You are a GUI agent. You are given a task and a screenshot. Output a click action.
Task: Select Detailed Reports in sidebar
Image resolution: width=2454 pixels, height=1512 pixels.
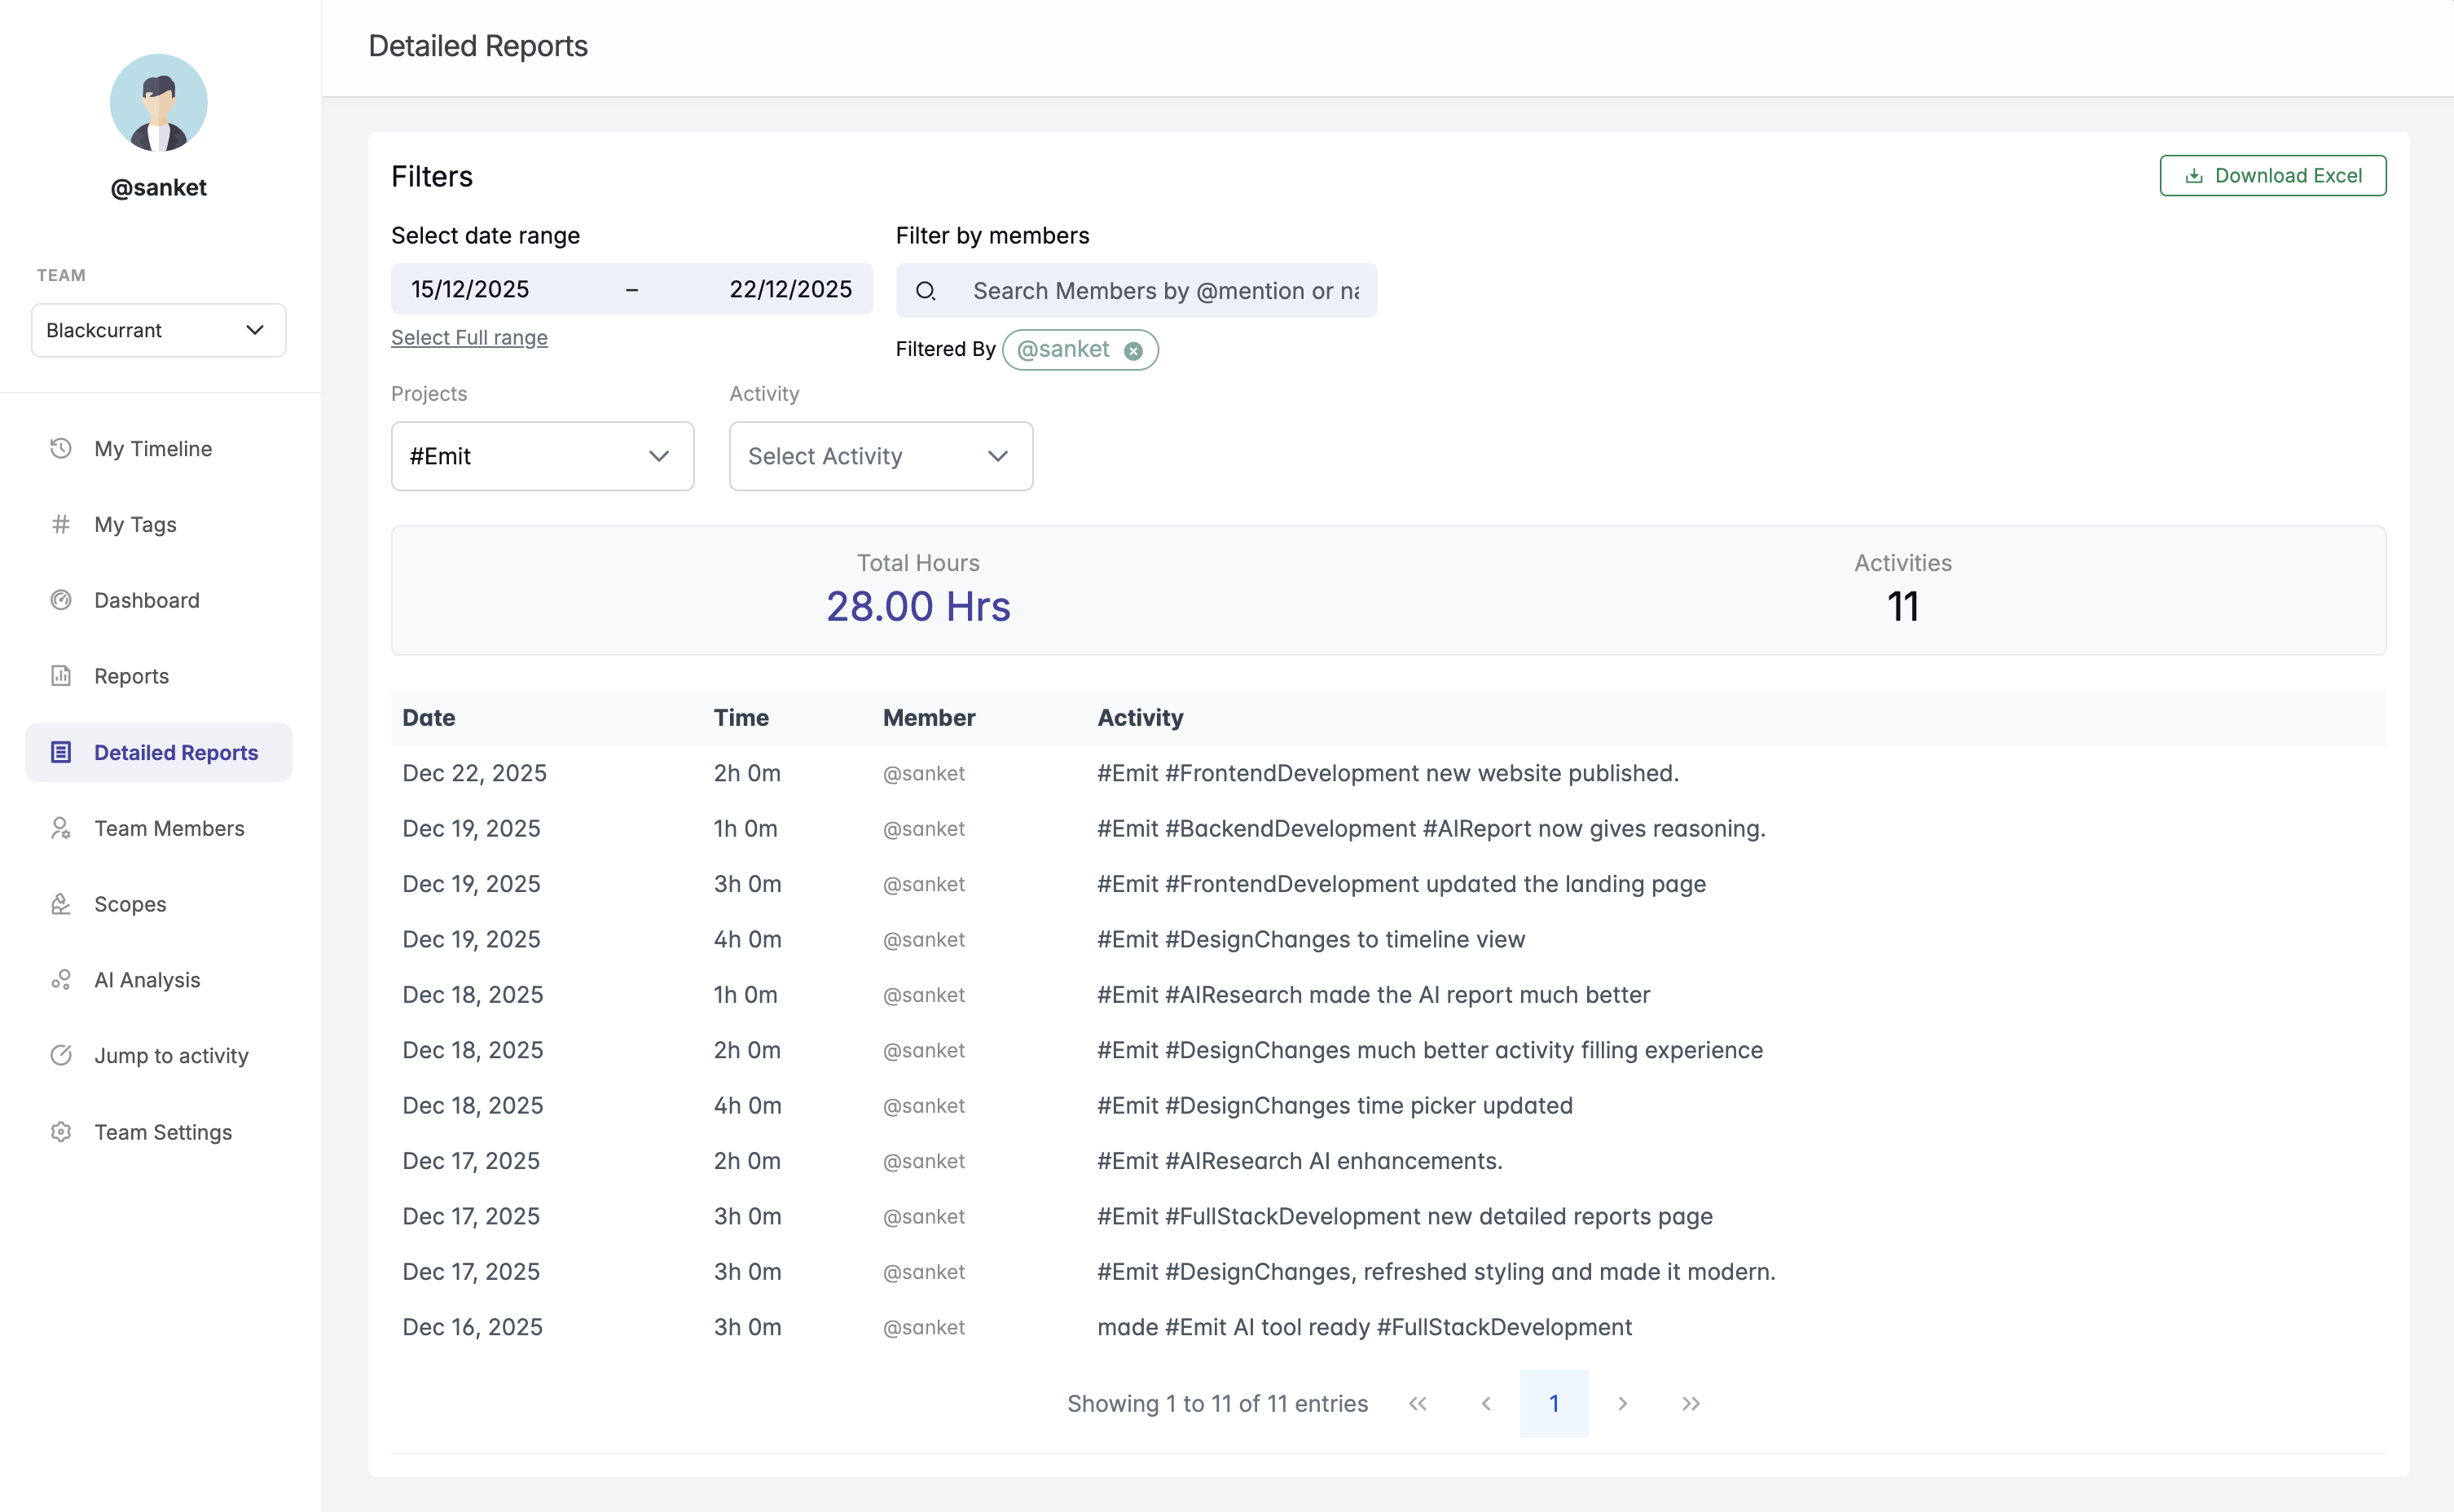click(175, 752)
